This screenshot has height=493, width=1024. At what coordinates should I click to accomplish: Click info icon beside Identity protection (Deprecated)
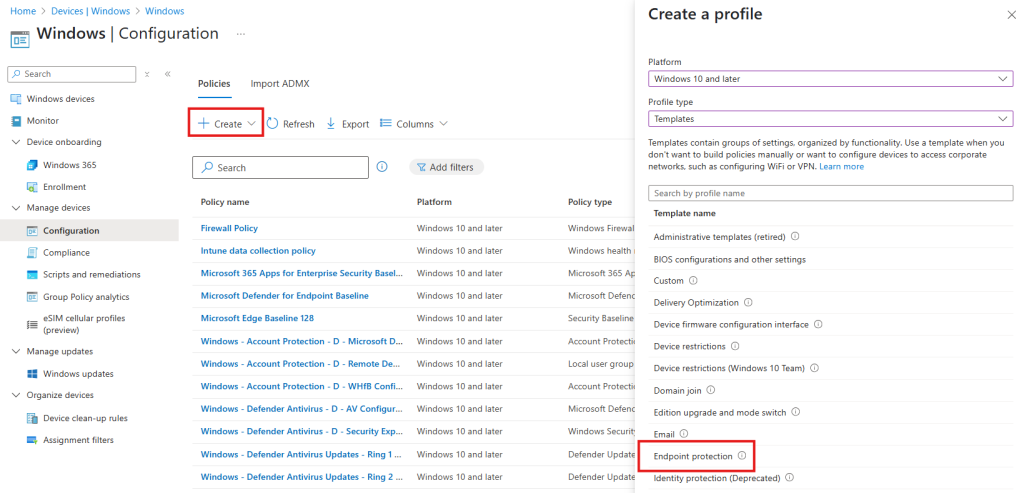pyautogui.click(x=789, y=477)
